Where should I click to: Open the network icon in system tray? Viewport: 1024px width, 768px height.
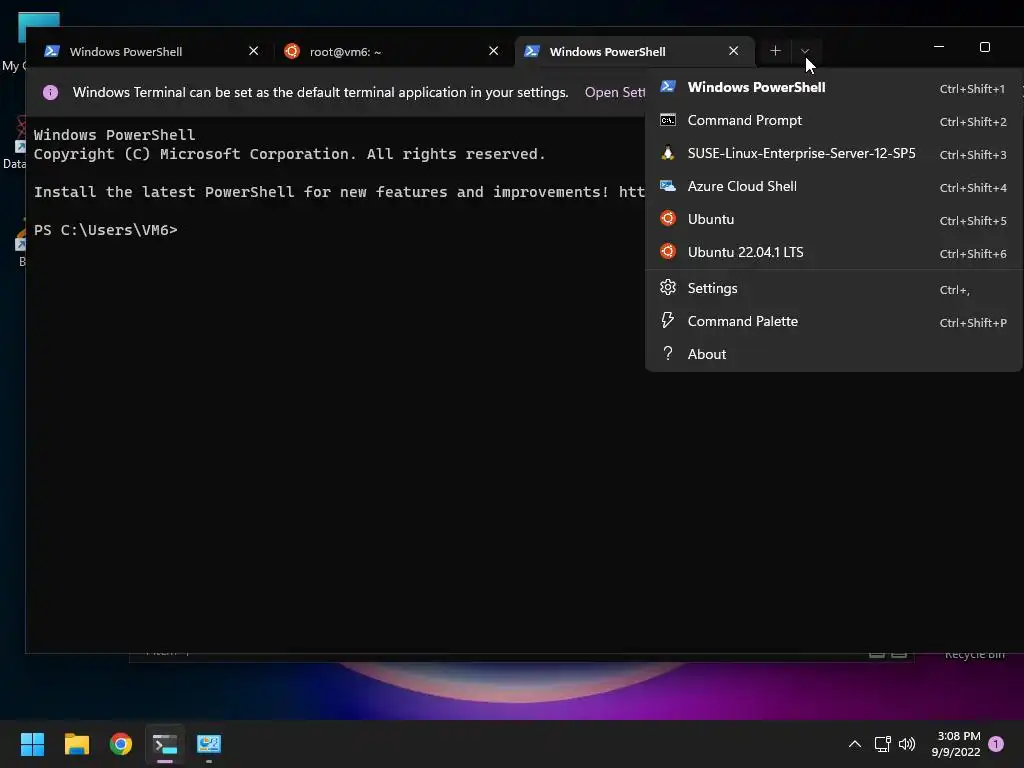[x=882, y=744]
